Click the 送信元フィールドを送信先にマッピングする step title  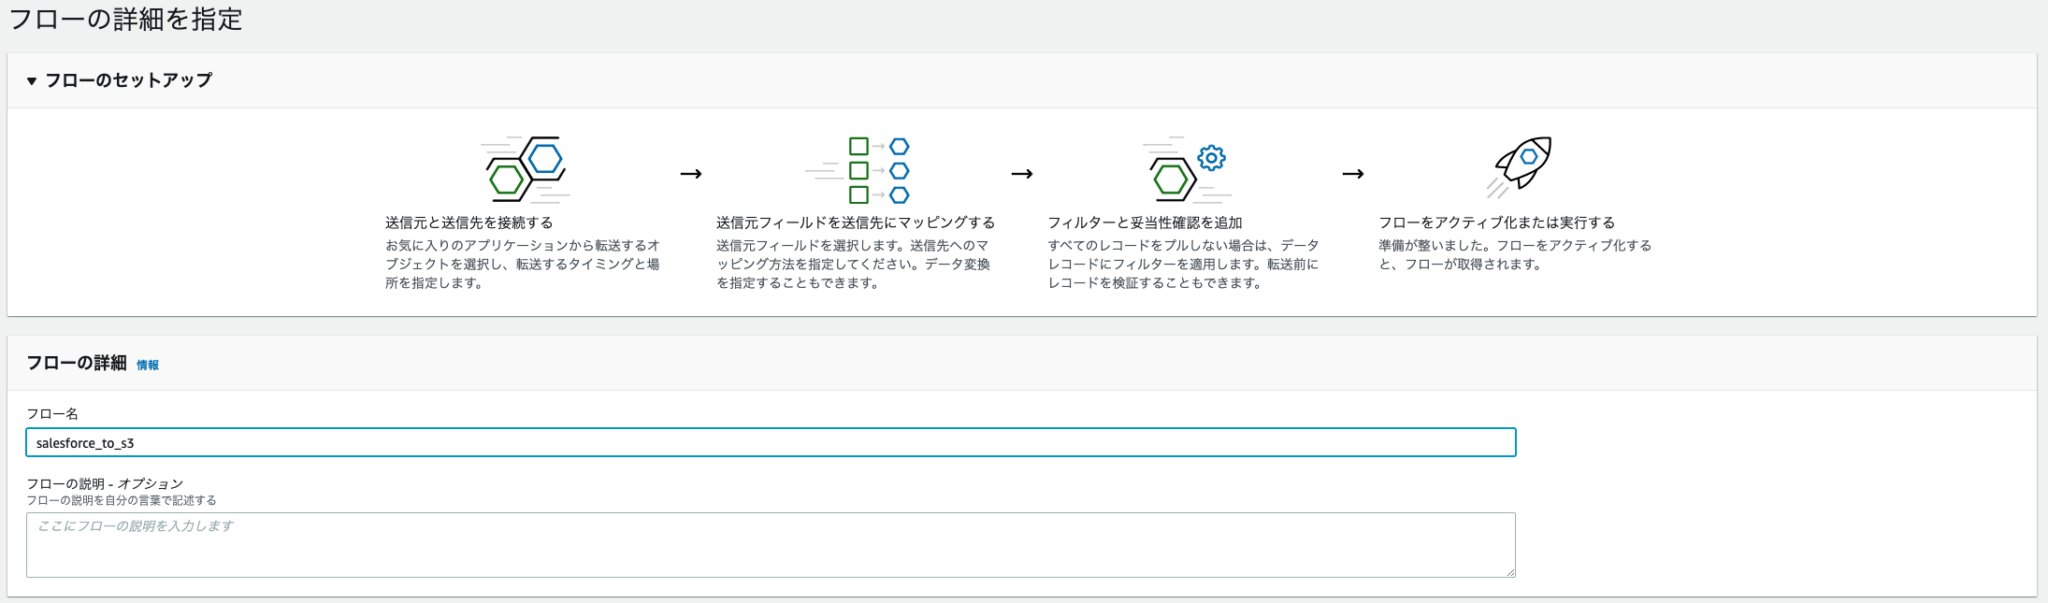pyautogui.click(x=855, y=223)
